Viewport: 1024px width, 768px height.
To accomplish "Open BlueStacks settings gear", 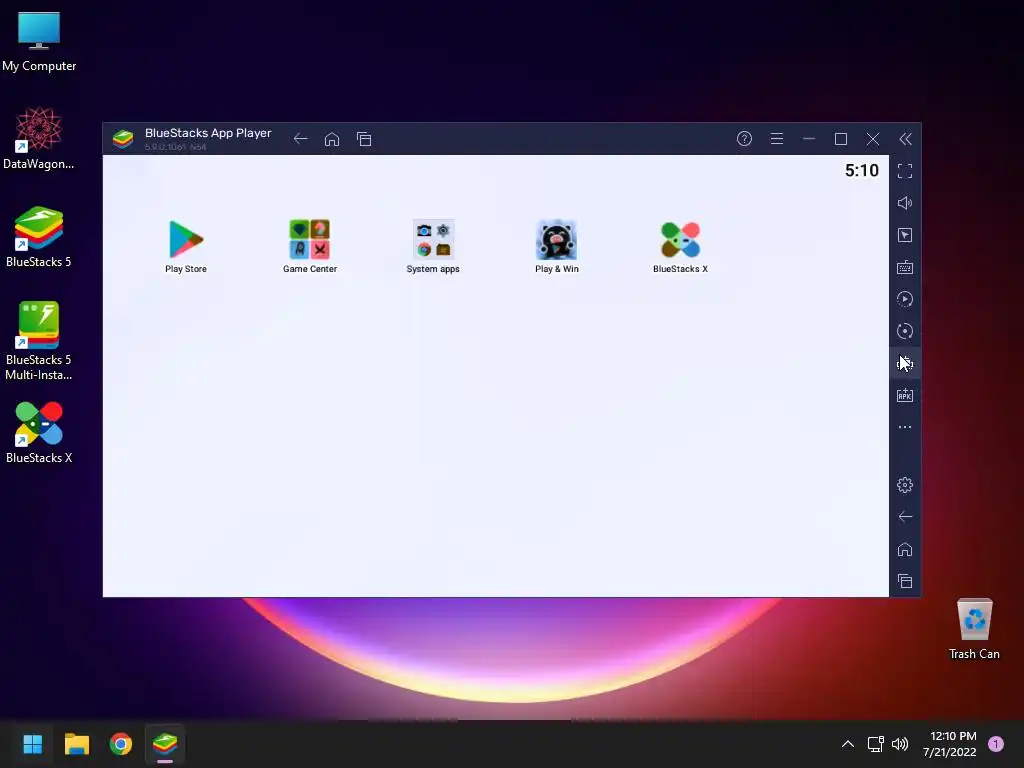I will [x=905, y=485].
